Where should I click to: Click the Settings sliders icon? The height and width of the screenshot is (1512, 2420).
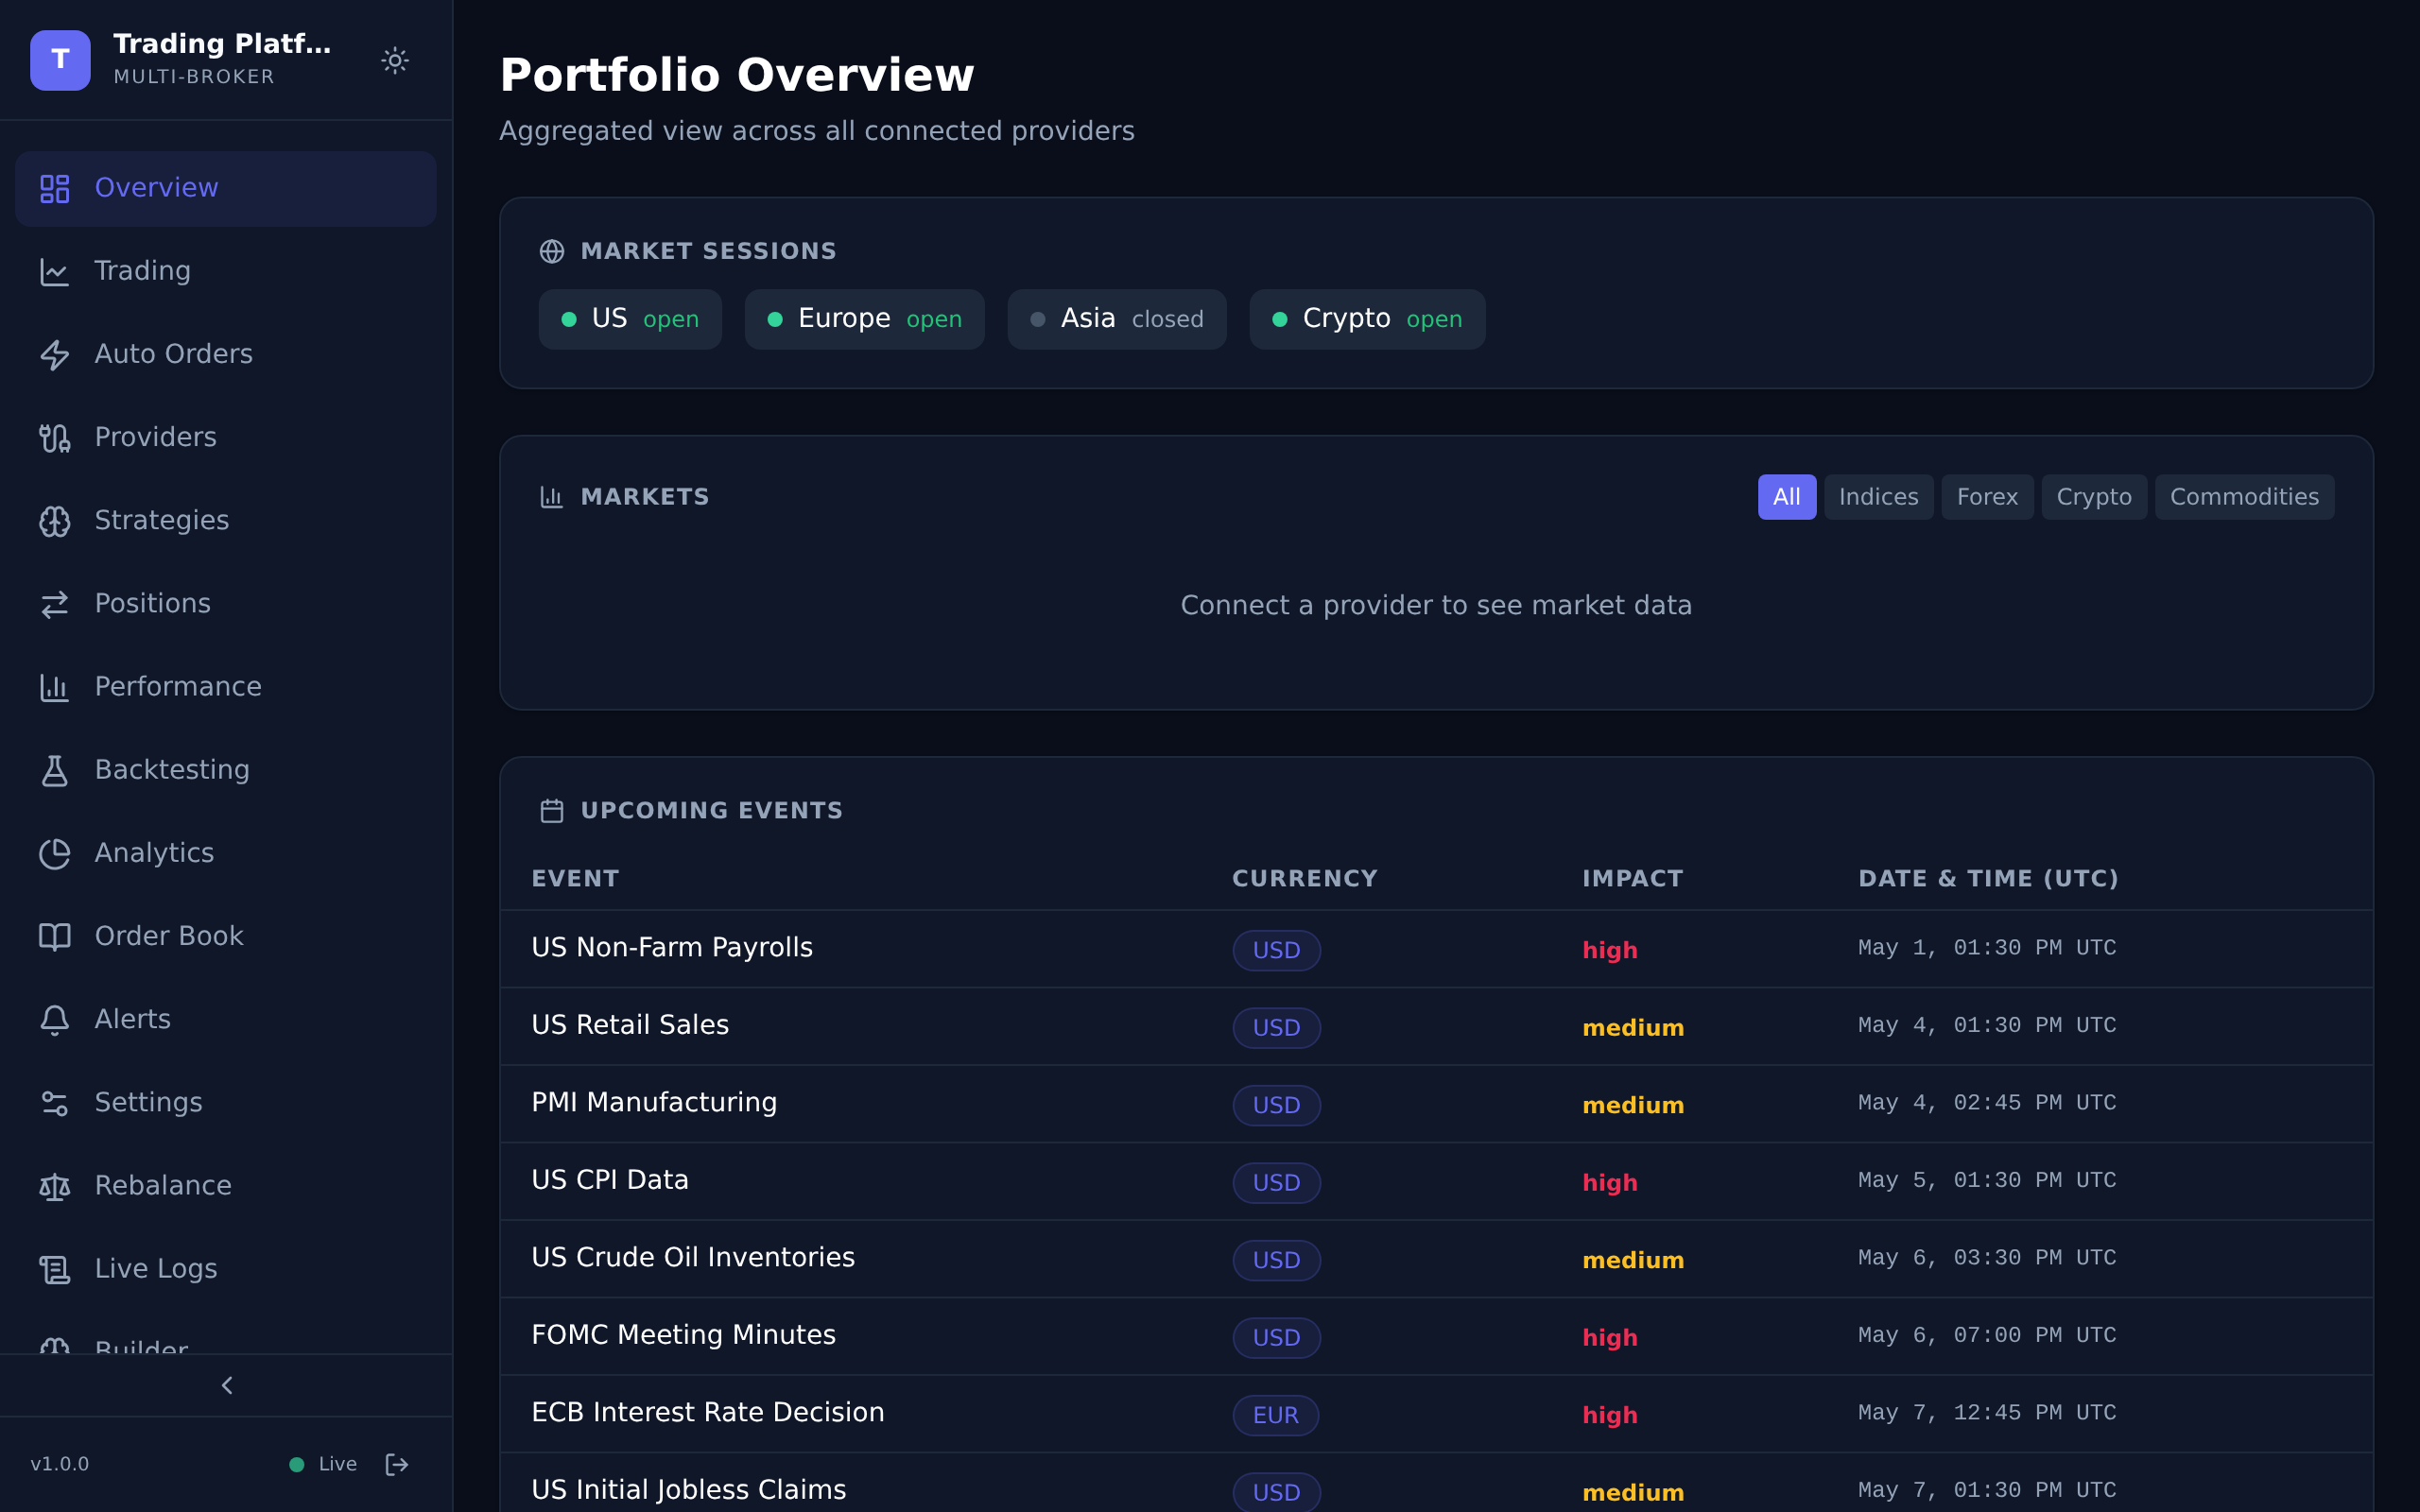click(x=54, y=1102)
